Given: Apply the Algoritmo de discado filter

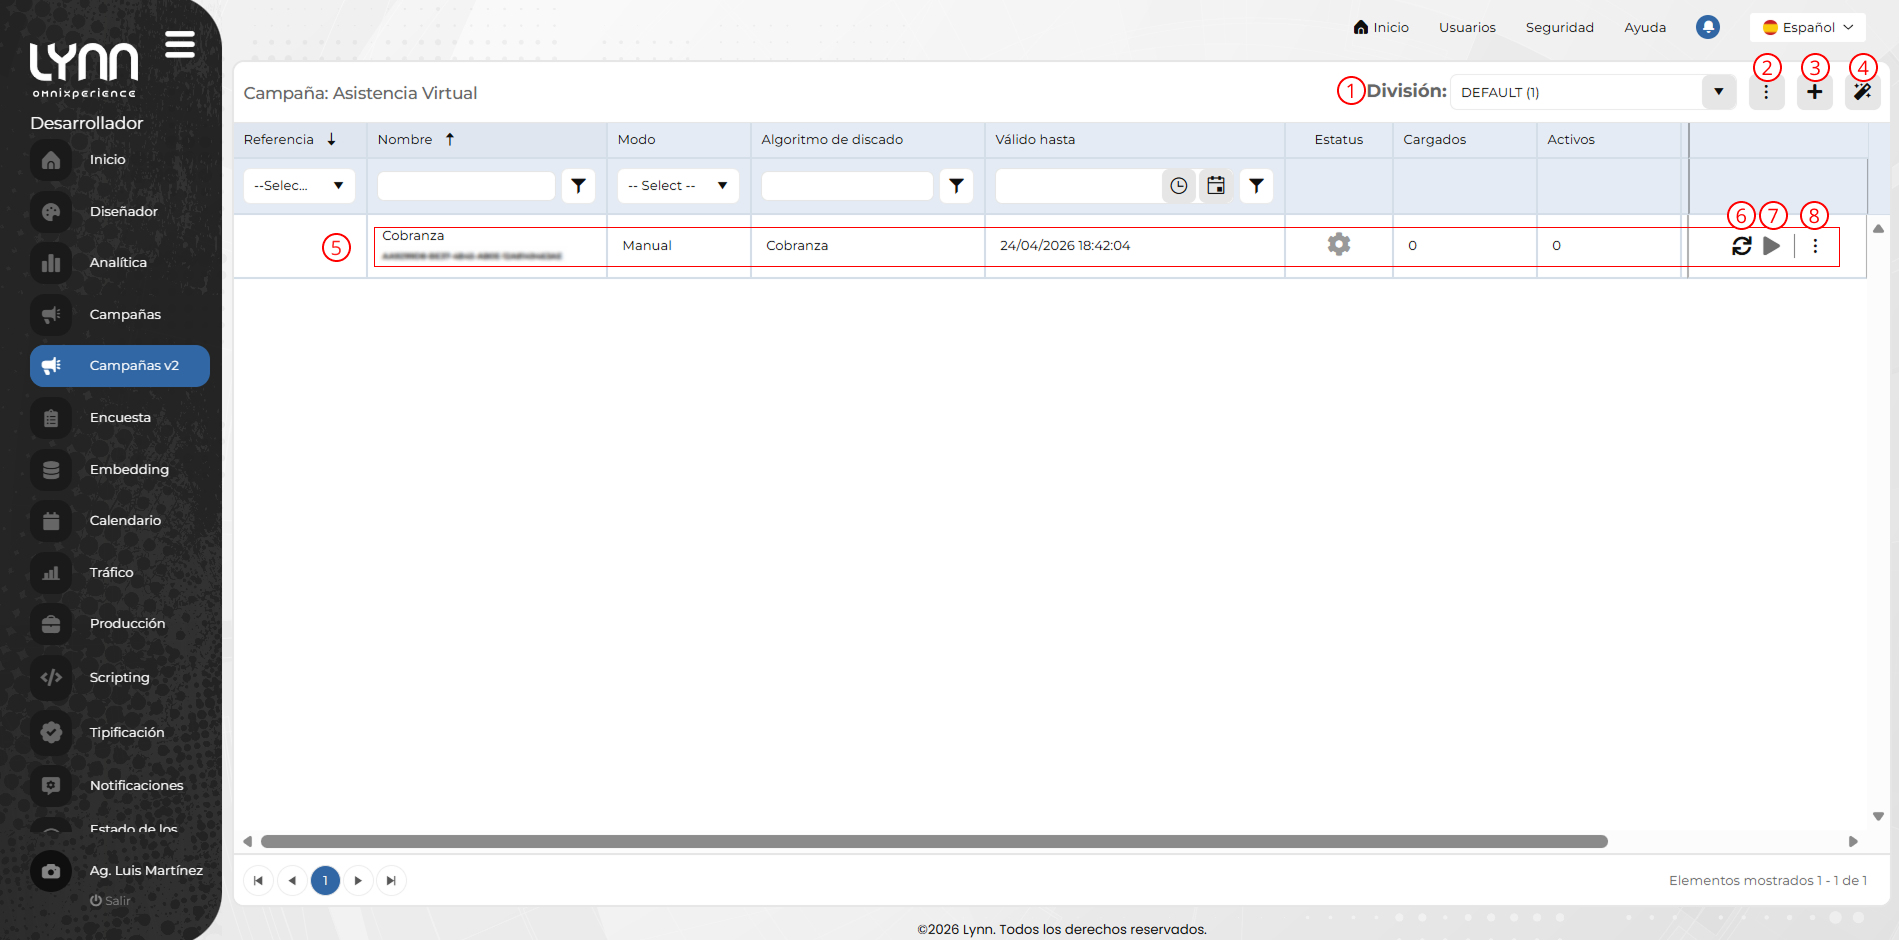Looking at the screenshot, I should 956,186.
